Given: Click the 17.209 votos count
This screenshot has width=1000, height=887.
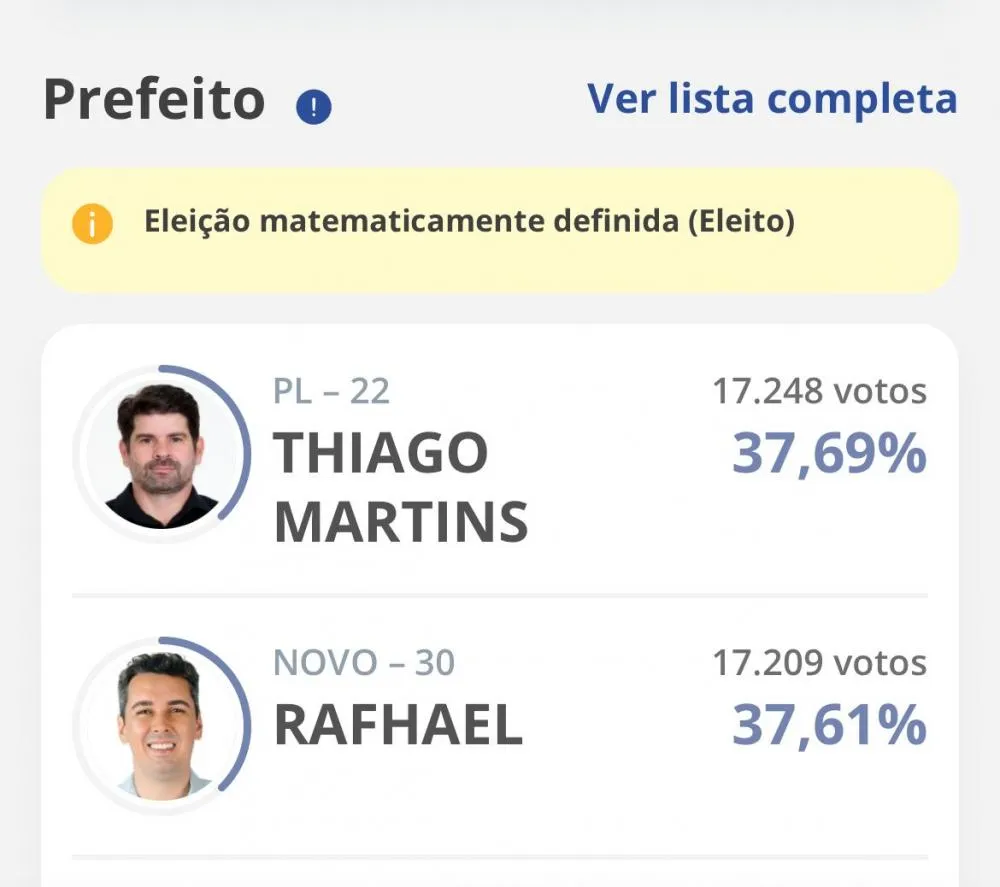Looking at the screenshot, I should click(820, 663).
